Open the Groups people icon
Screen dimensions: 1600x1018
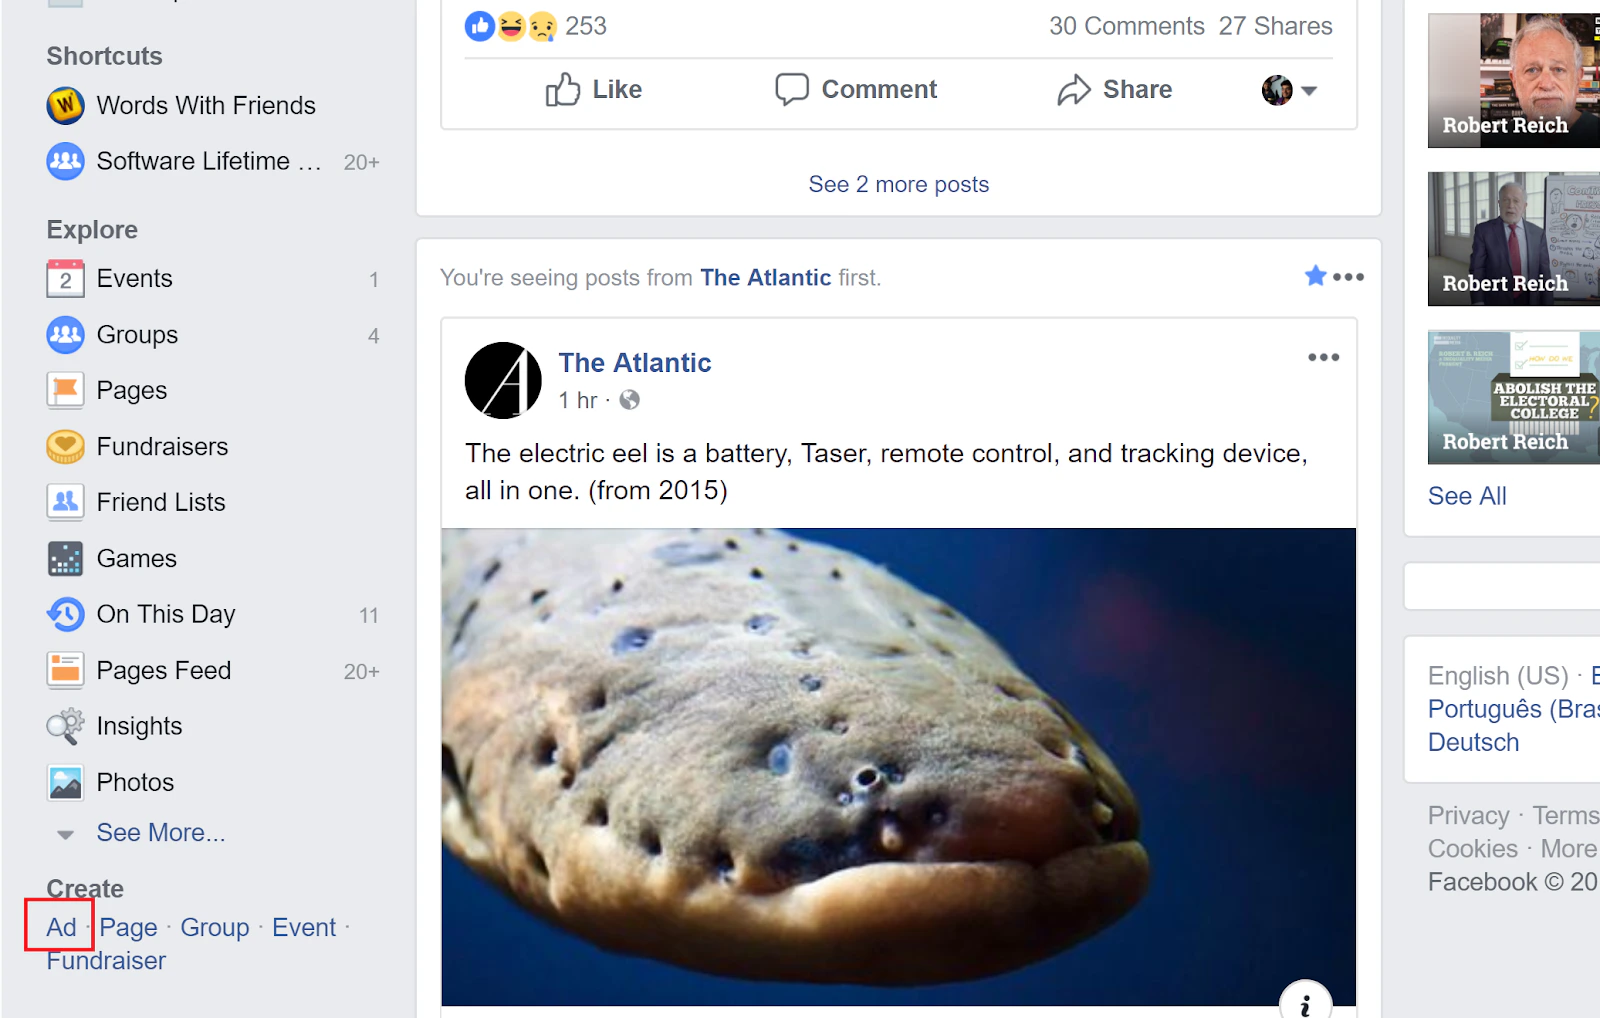coord(65,335)
